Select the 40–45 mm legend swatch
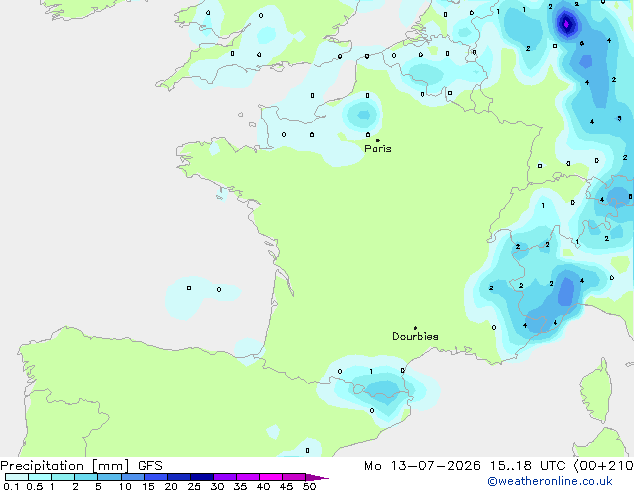The image size is (634, 490). point(271,477)
